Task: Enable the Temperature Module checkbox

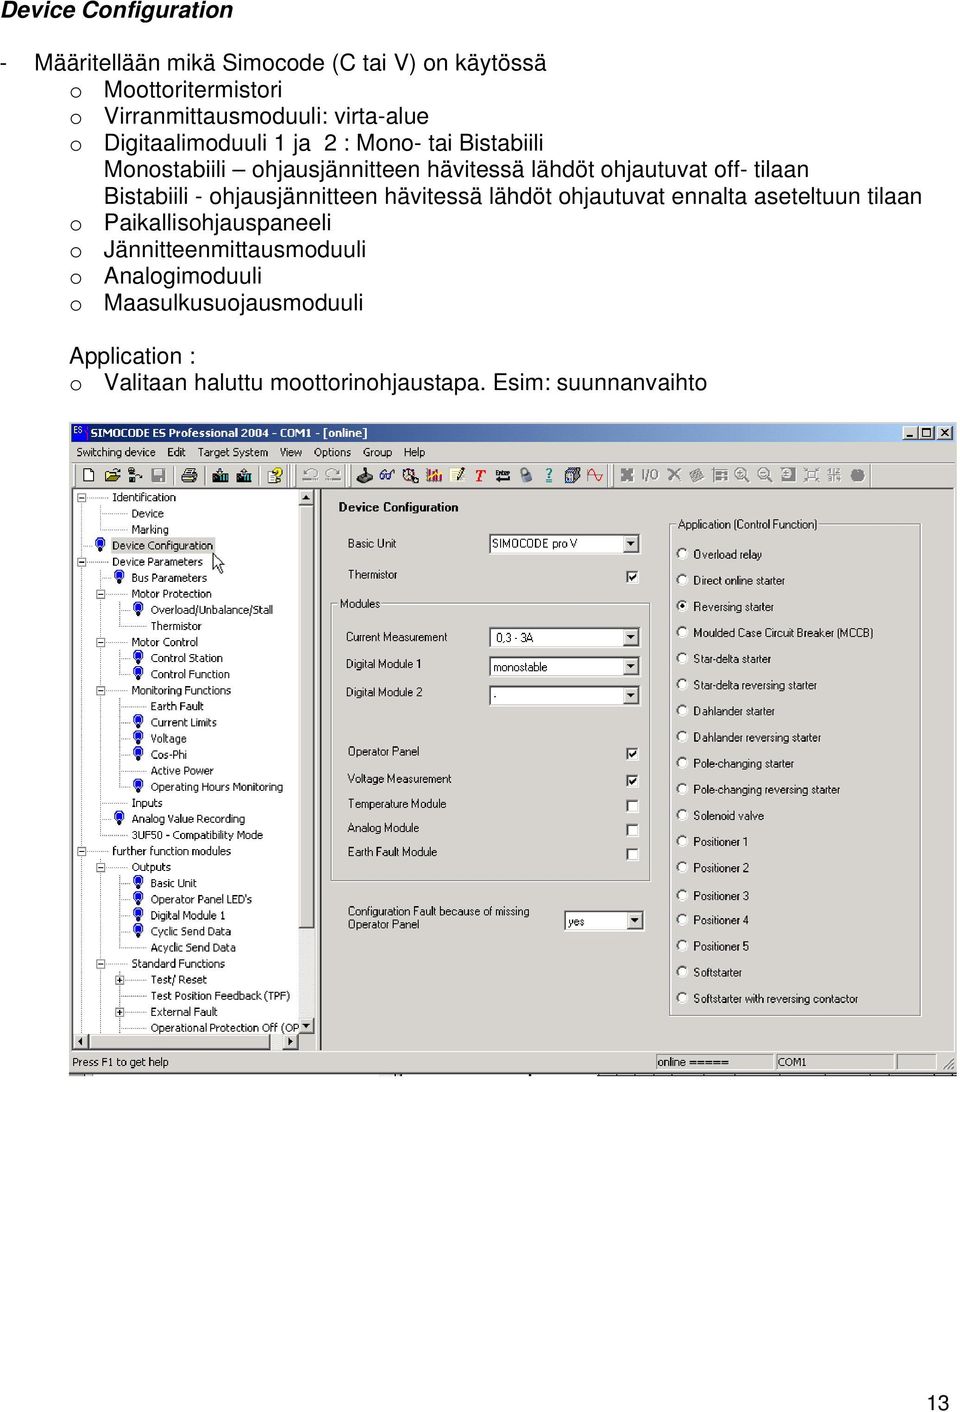Action: tap(632, 805)
